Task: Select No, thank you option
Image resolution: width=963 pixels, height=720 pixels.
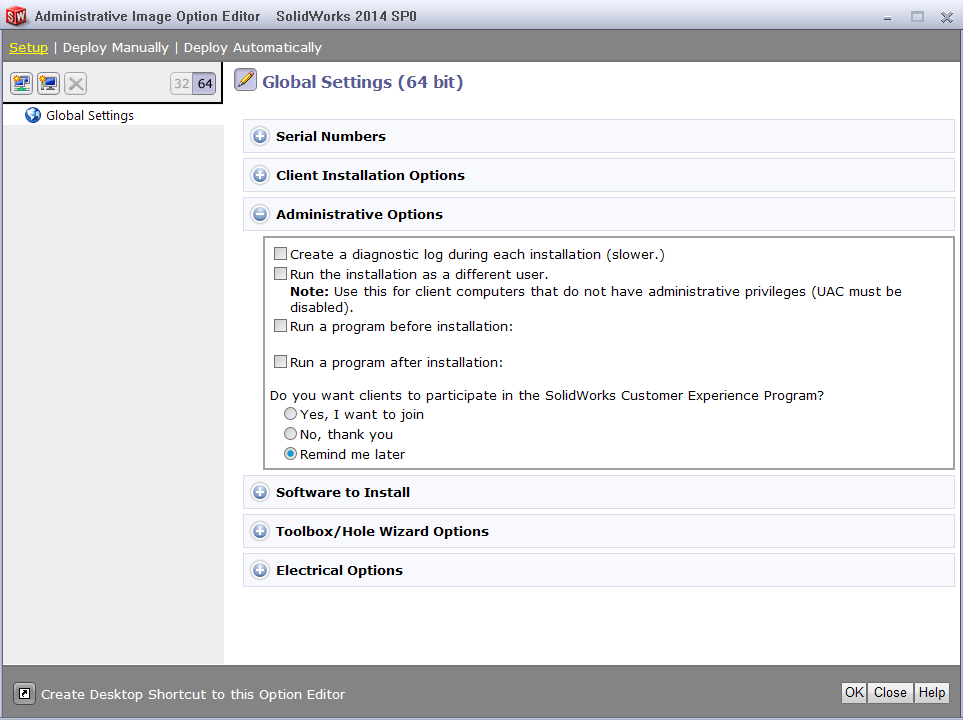Action: [x=290, y=434]
